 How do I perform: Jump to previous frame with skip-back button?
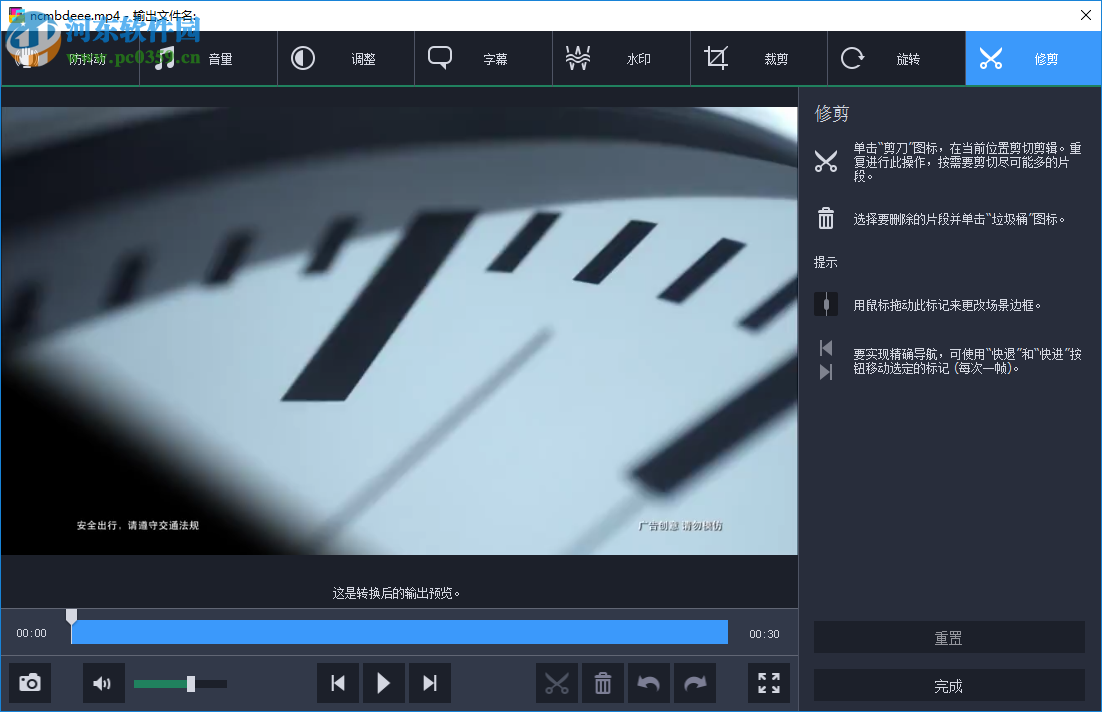point(337,682)
